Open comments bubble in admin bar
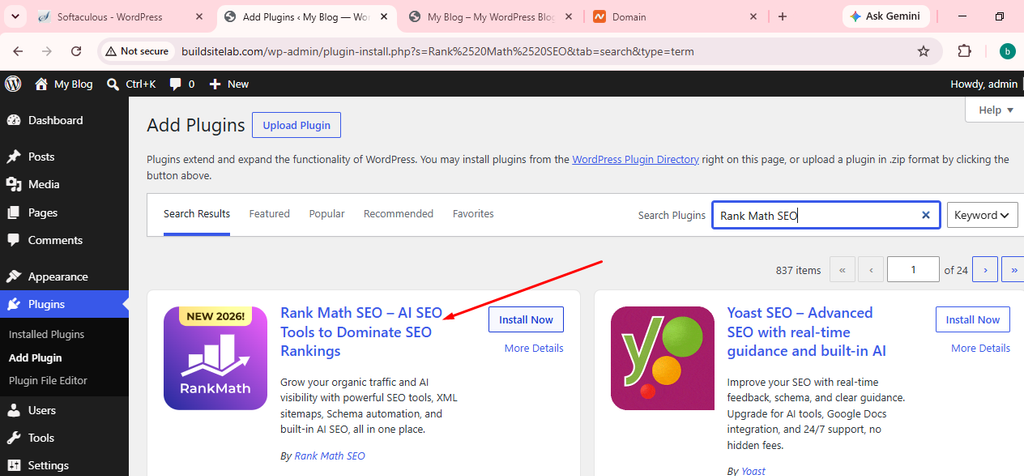The height and width of the screenshot is (476, 1024). (182, 84)
